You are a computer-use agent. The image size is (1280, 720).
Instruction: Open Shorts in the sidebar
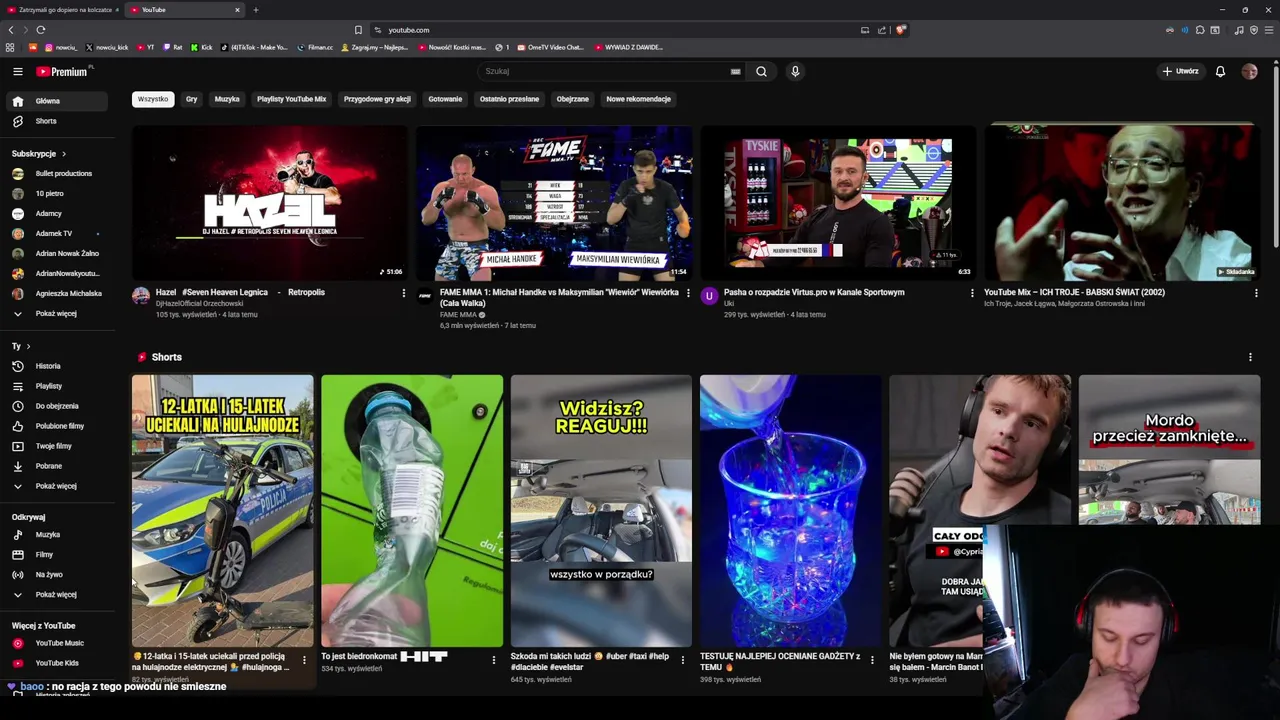tap(57, 121)
